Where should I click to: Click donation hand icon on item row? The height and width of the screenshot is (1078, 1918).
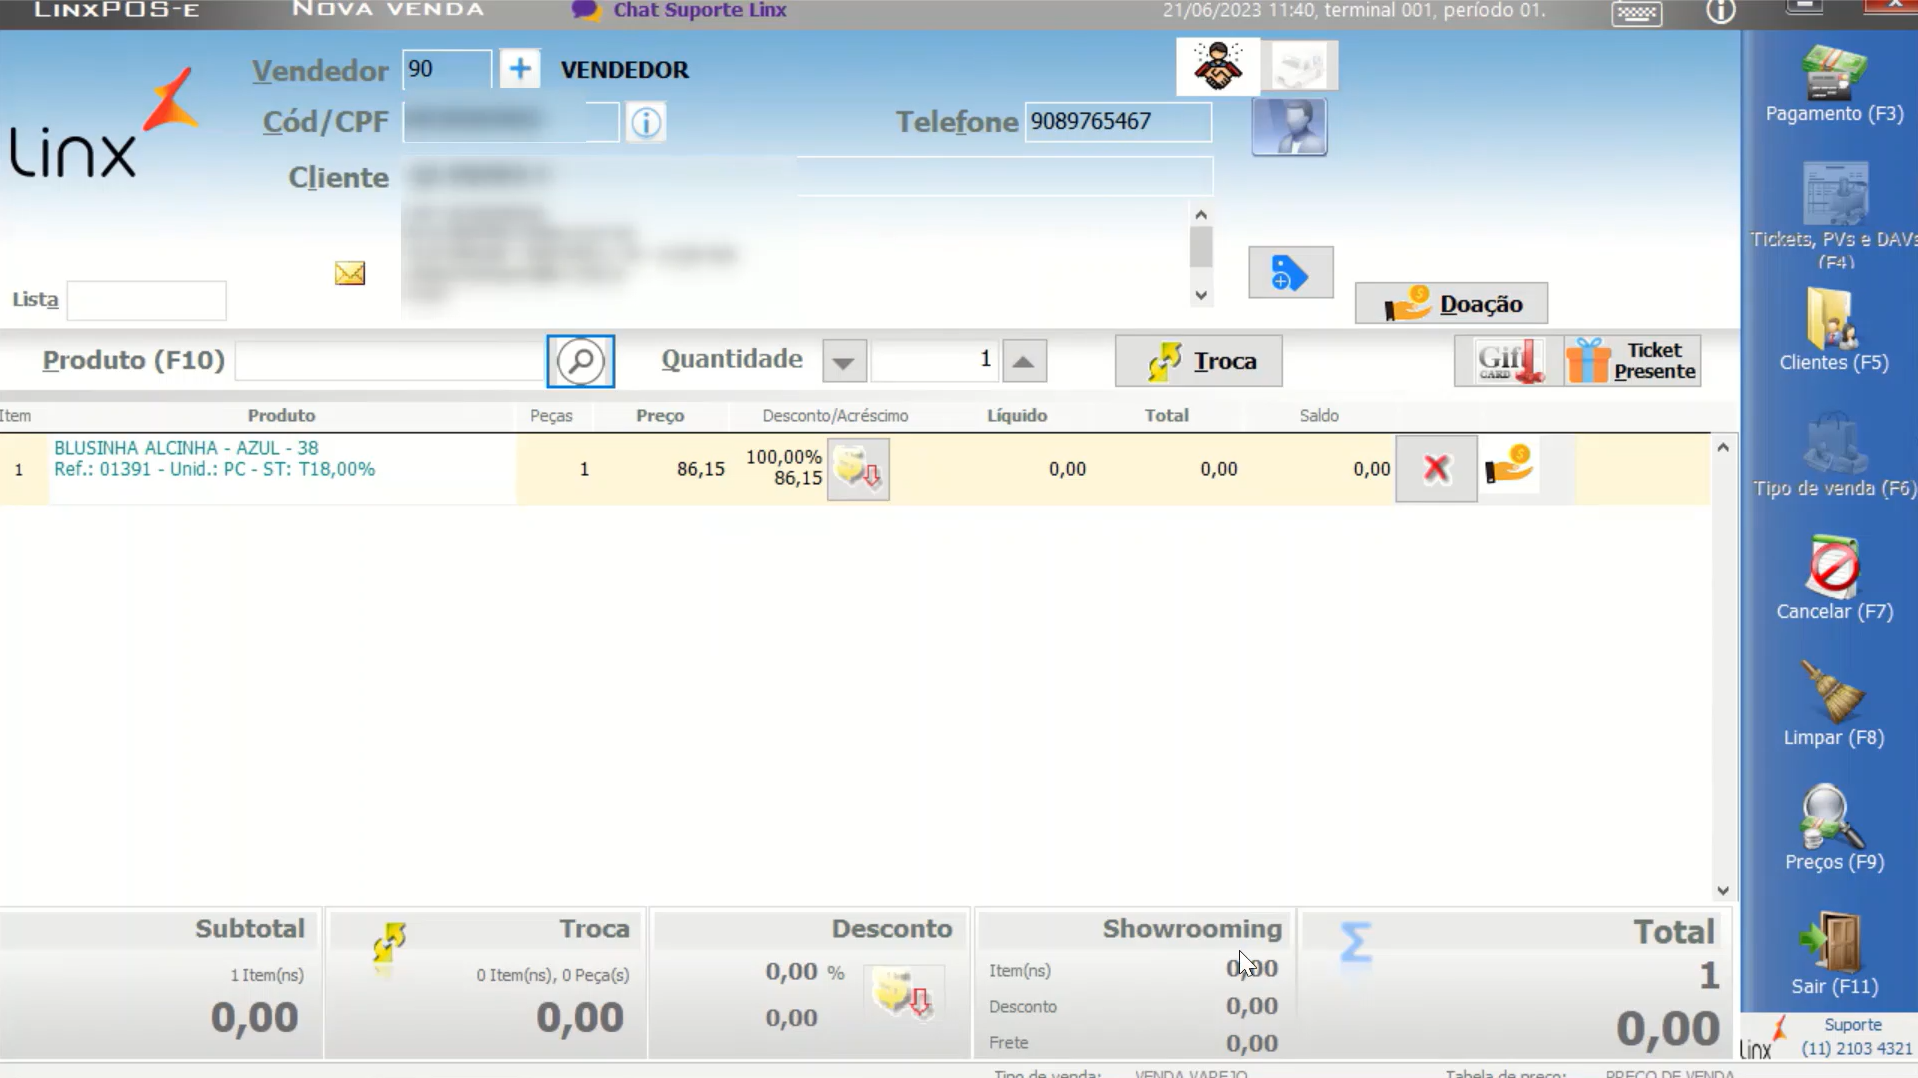point(1509,466)
